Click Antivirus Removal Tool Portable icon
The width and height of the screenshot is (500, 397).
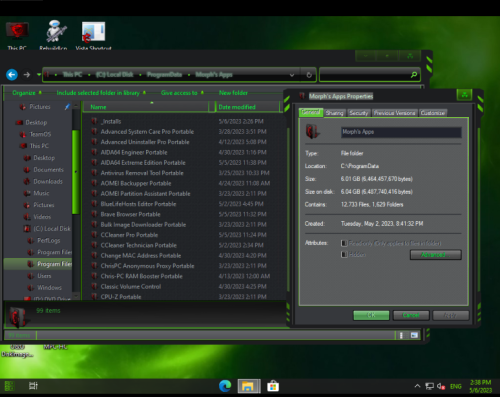tap(95, 173)
